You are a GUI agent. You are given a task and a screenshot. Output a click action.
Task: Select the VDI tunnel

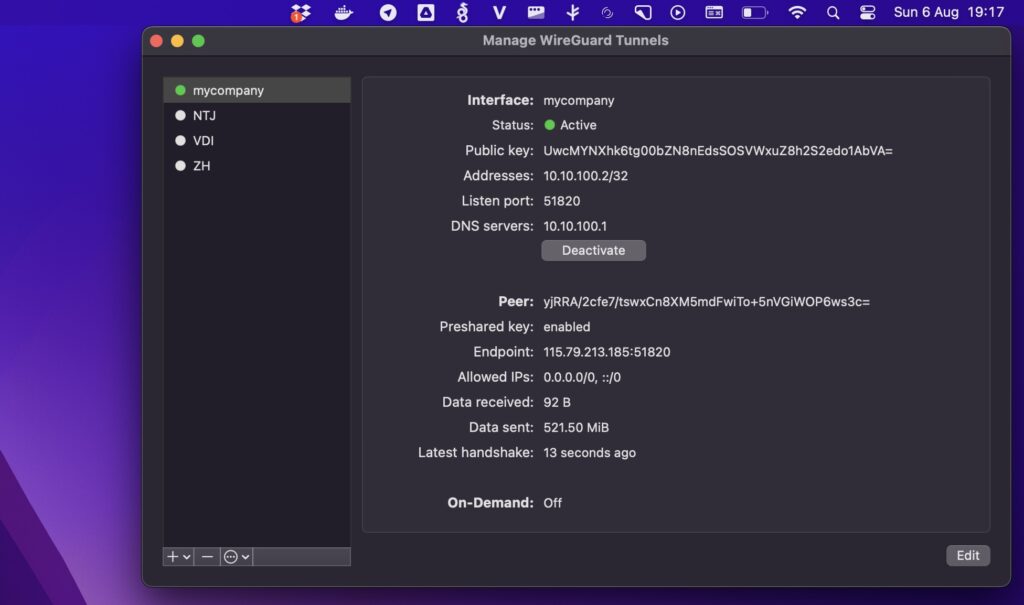[x=257, y=140]
